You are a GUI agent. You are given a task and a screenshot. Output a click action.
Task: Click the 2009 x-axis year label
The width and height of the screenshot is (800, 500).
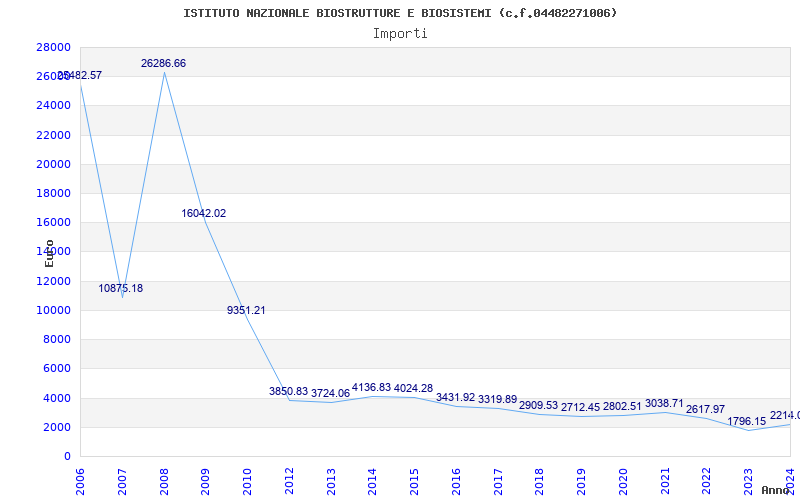point(205,482)
